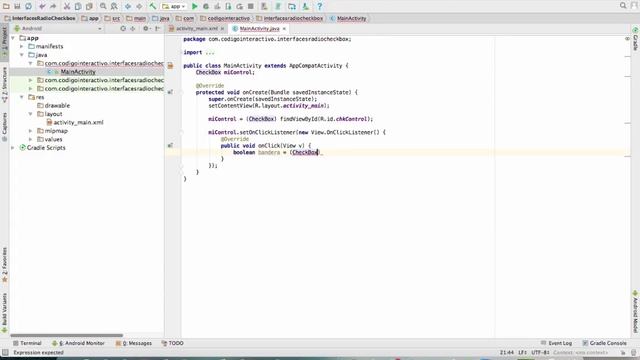Synchronize project using the refresh toolbar icon
The width and height of the screenshot is (640, 360).
28,6
